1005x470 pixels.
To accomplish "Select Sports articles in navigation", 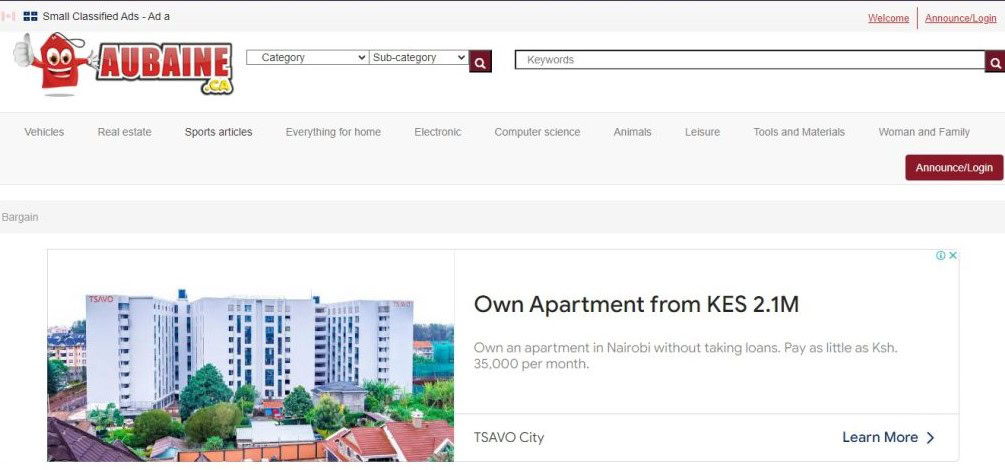I will [x=219, y=132].
